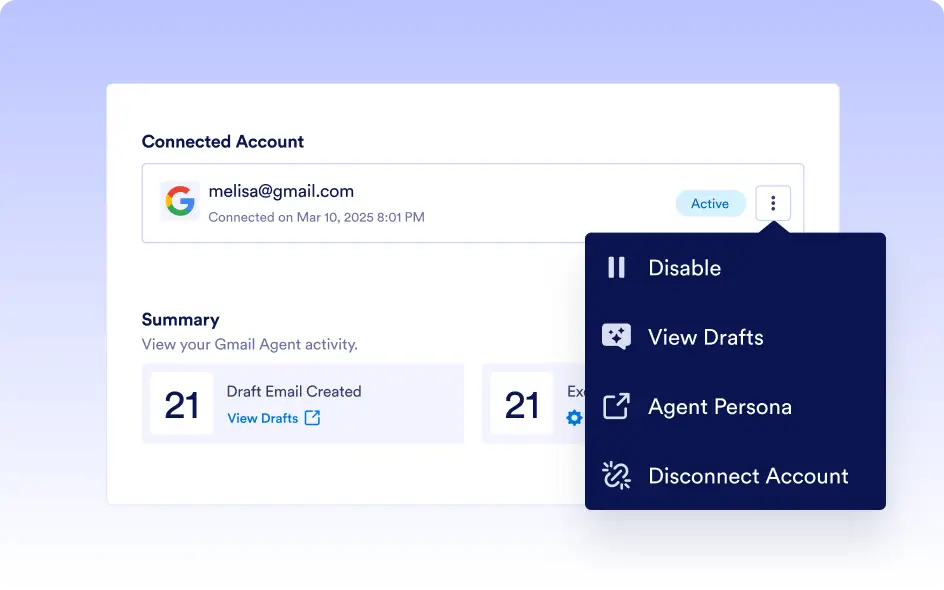This screenshot has height=590, width=944.
Task: Click the sparkle chat drafts icon
Action: [616, 337]
